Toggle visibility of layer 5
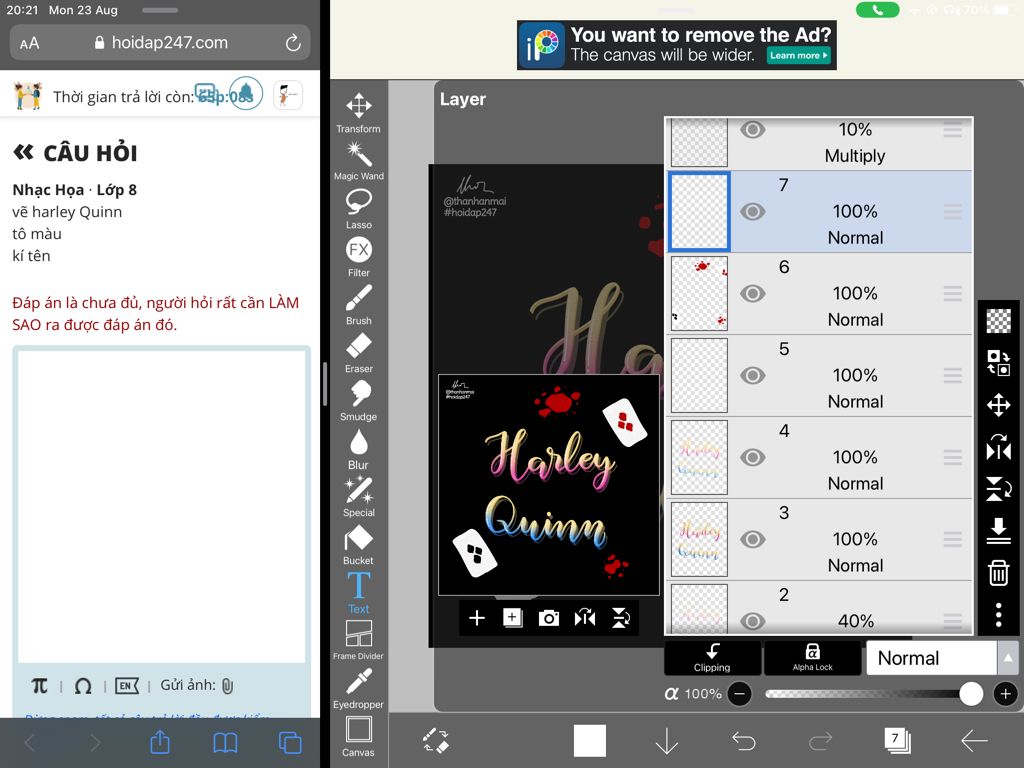The image size is (1024, 768). tap(752, 376)
